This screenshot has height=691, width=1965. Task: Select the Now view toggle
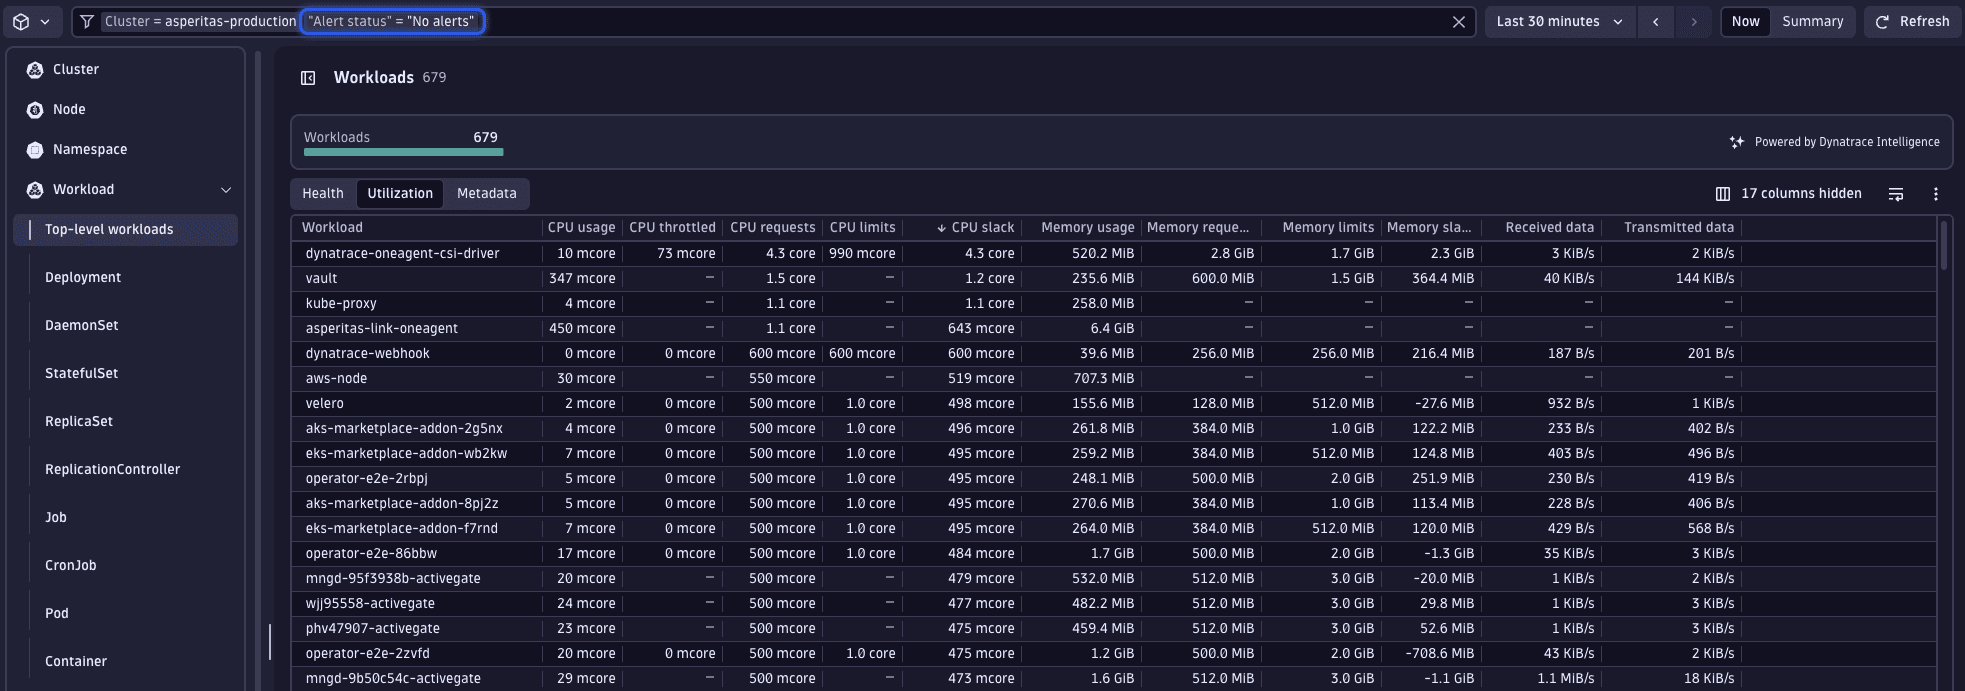click(x=1746, y=22)
